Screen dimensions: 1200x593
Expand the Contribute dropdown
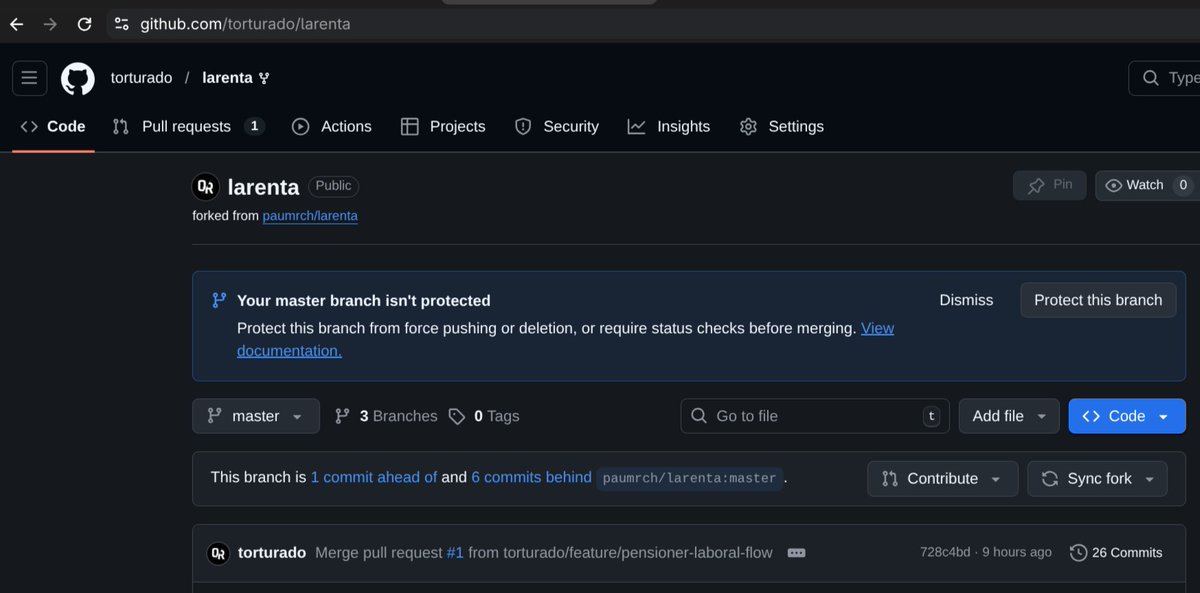point(943,479)
